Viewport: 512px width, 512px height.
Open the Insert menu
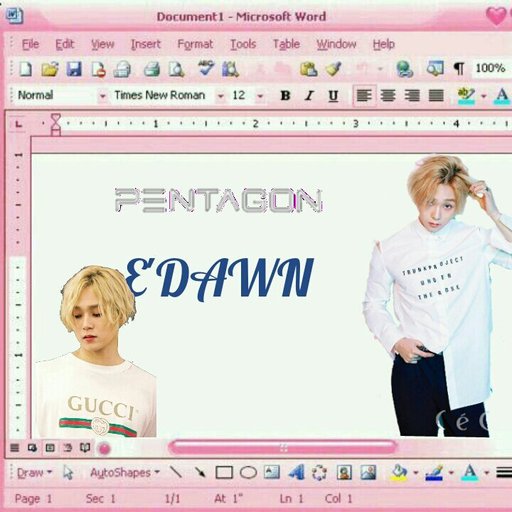pos(146,44)
